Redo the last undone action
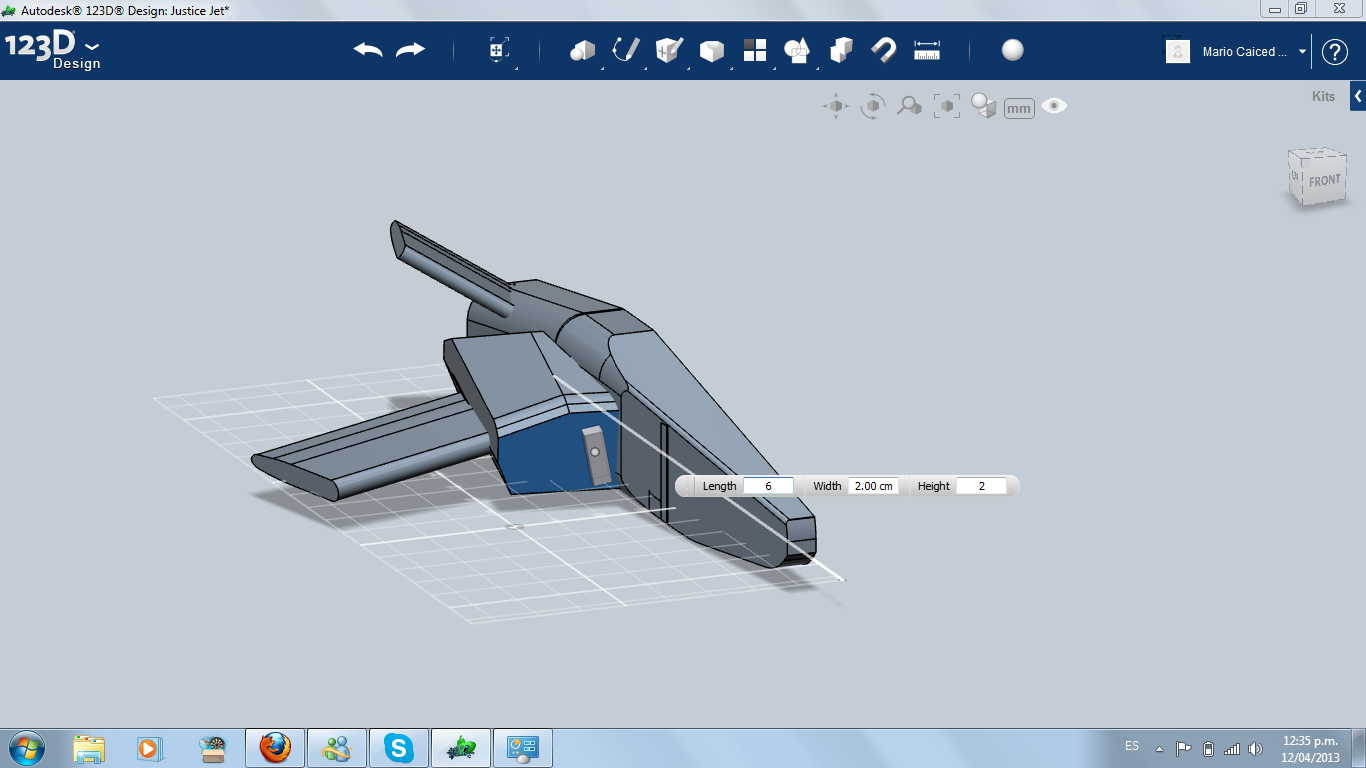Viewport: 1366px width, 768px height. click(x=410, y=50)
